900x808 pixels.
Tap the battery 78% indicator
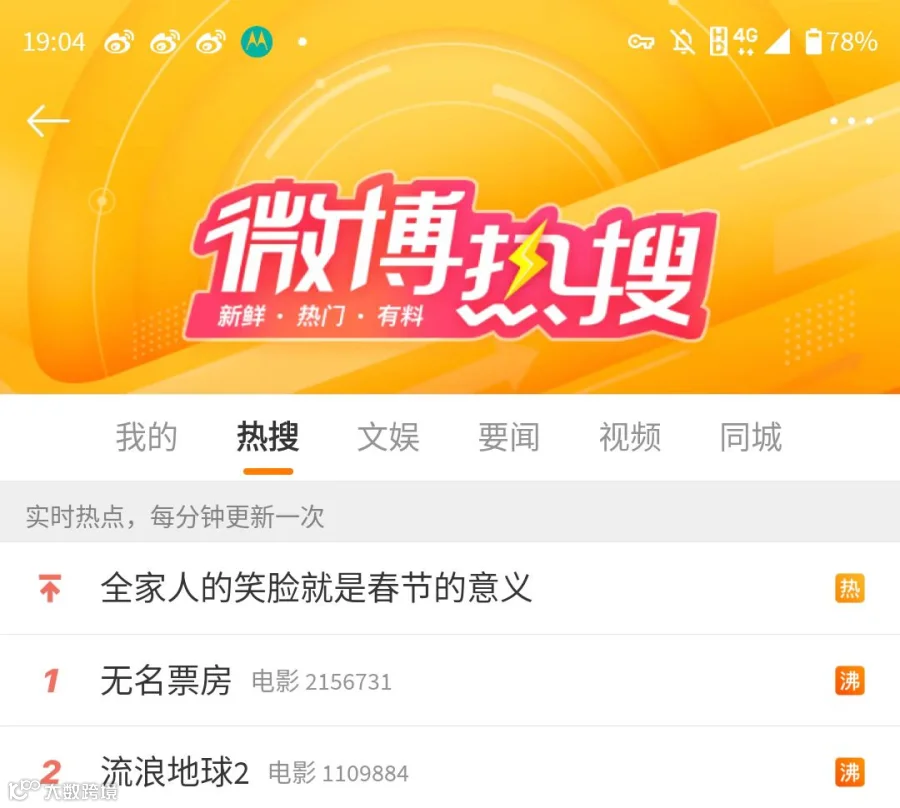coord(841,42)
